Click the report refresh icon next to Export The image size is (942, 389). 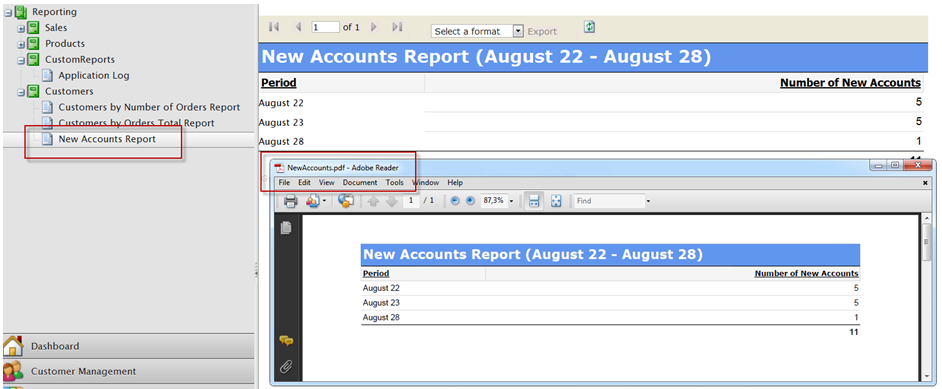[x=589, y=27]
